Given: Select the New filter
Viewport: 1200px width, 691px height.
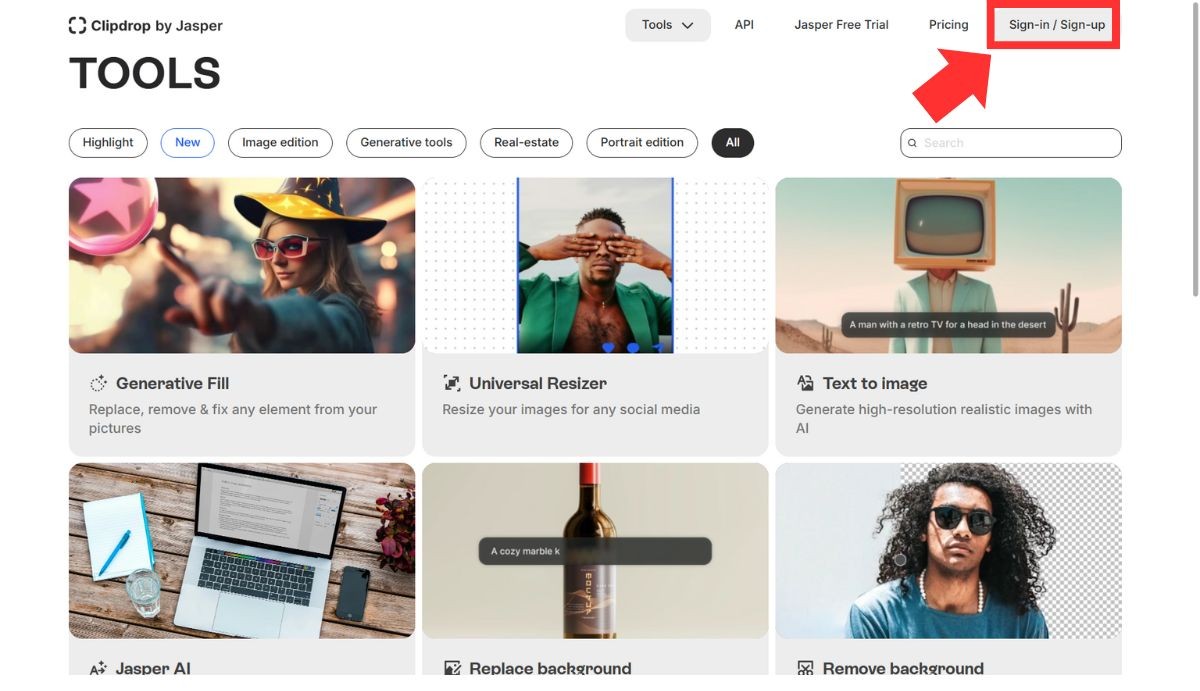Looking at the screenshot, I should [188, 142].
